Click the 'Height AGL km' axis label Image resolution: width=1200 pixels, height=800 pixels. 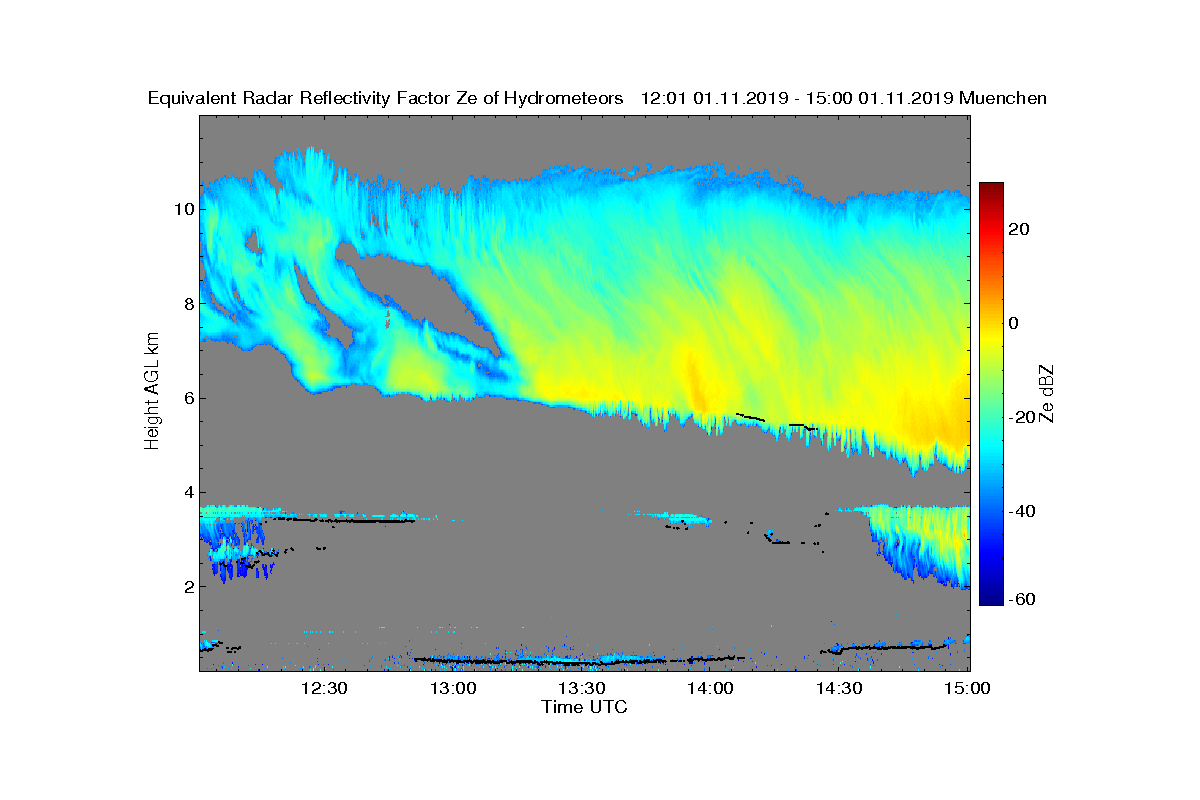click(x=152, y=392)
